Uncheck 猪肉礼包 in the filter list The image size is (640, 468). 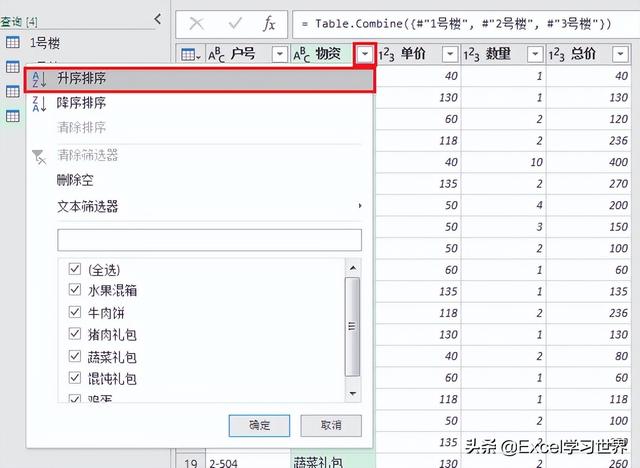click(75, 334)
